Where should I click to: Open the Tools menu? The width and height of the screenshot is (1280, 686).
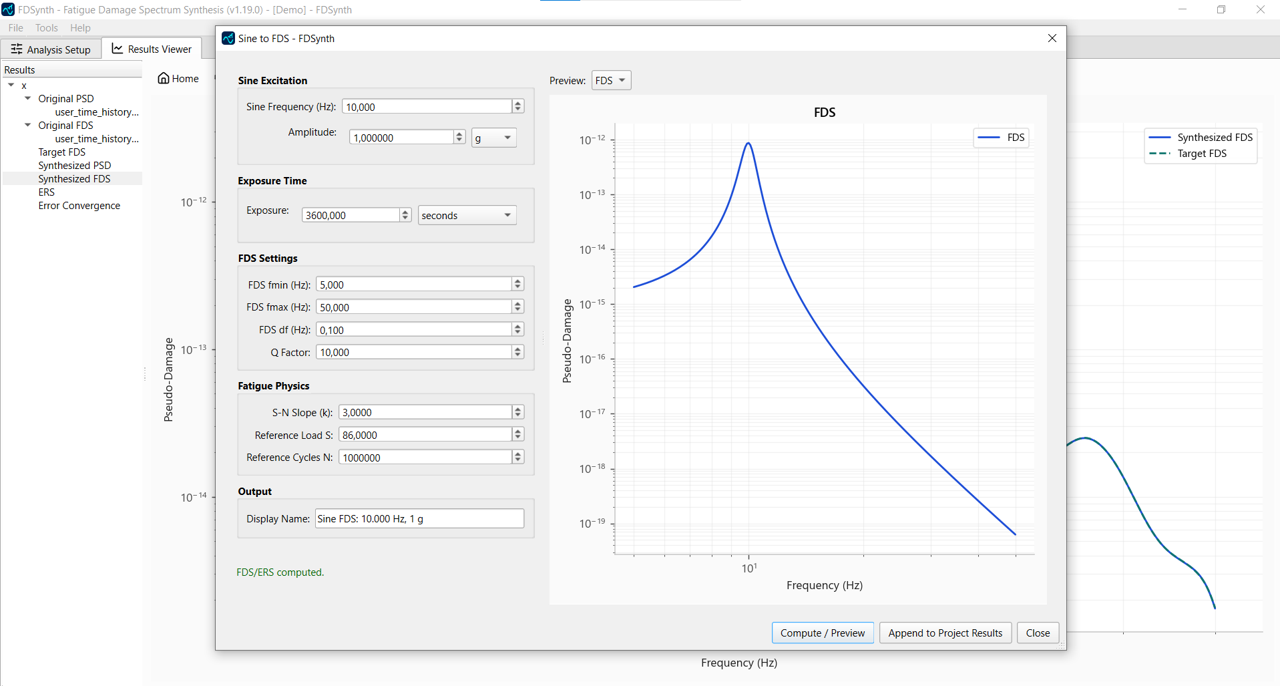tap(45, 27)
